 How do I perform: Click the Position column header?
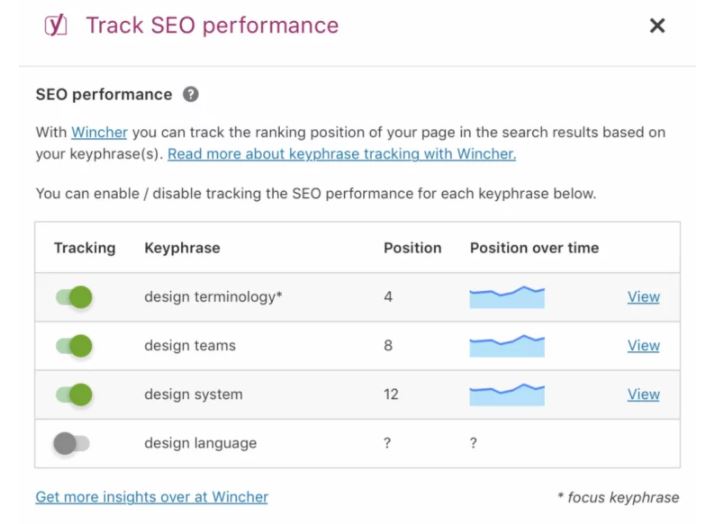coord(412,248)
